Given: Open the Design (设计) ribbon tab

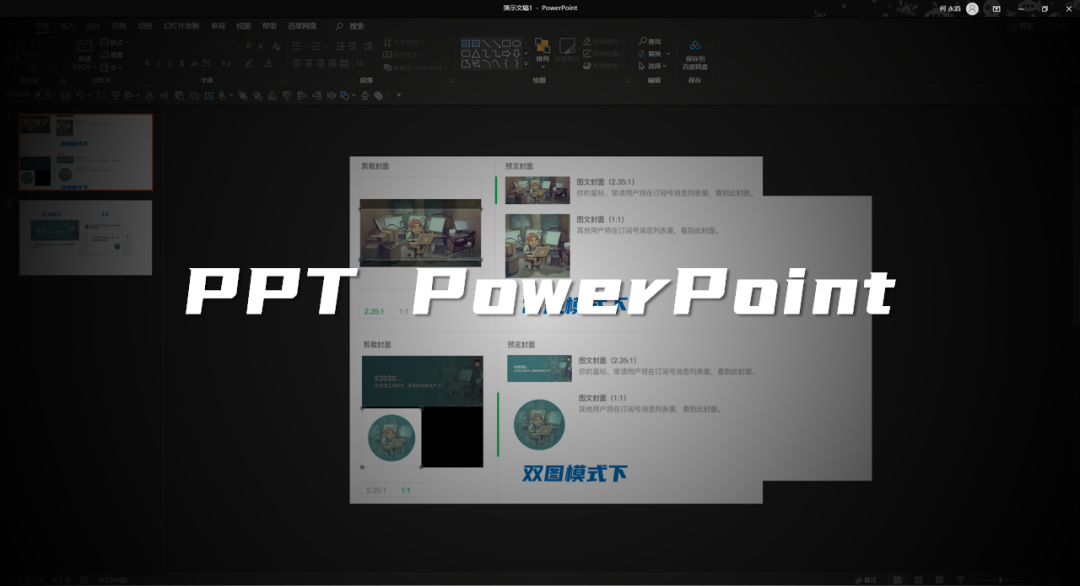Looking at the screenshot, I should pos(94,26).
